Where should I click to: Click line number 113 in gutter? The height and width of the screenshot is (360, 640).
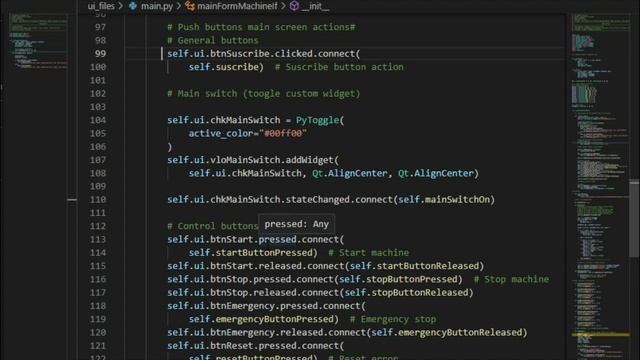pyautogui.click(x=98, y=239)
